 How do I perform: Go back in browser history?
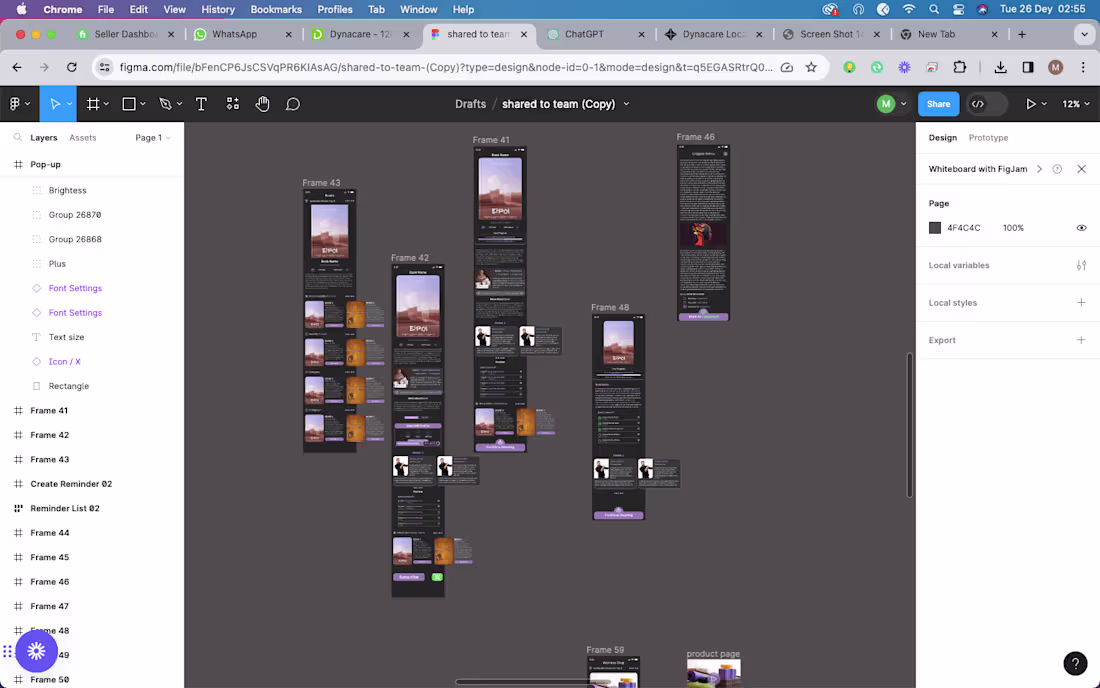click(17, 67)
